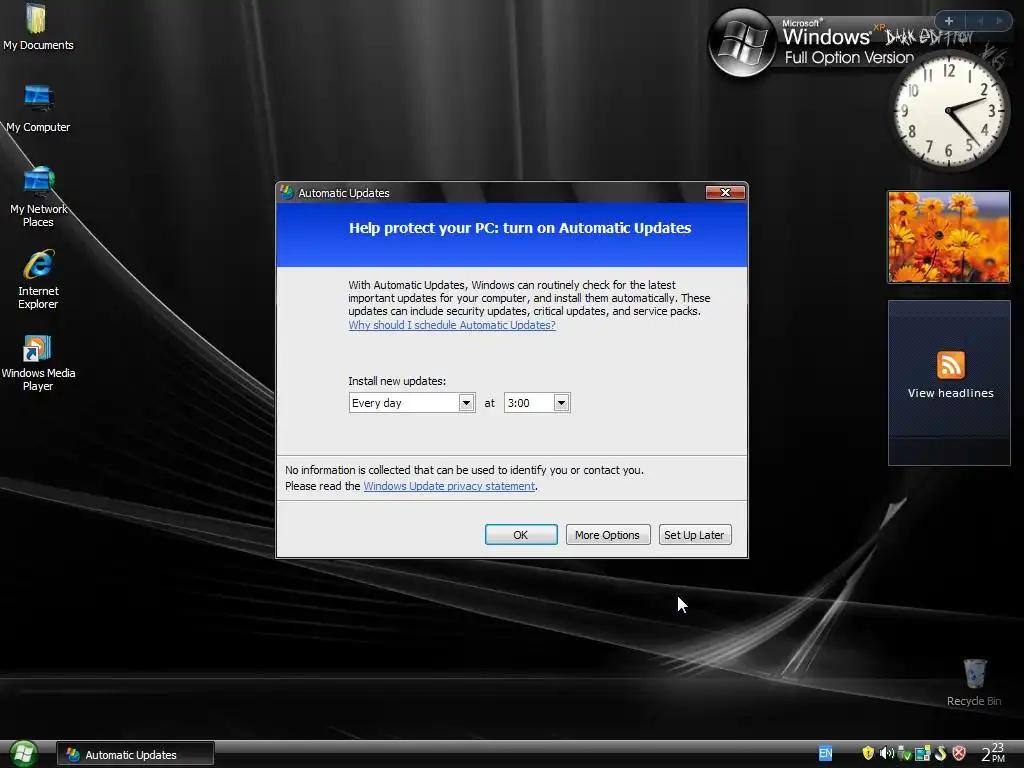The height and width of the screenshot is (768, 1024).
Task: Open the Start menu orb
Action: coord(23,754)
